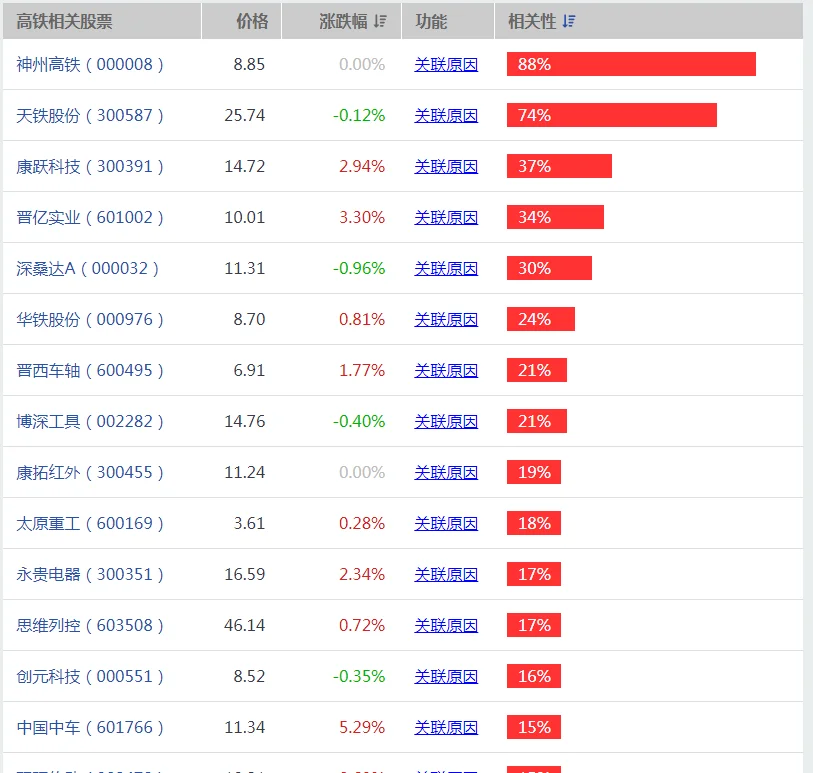Click the 88% correlation bar for 神州高铁
813x773 pixels.
pos(630,64)
